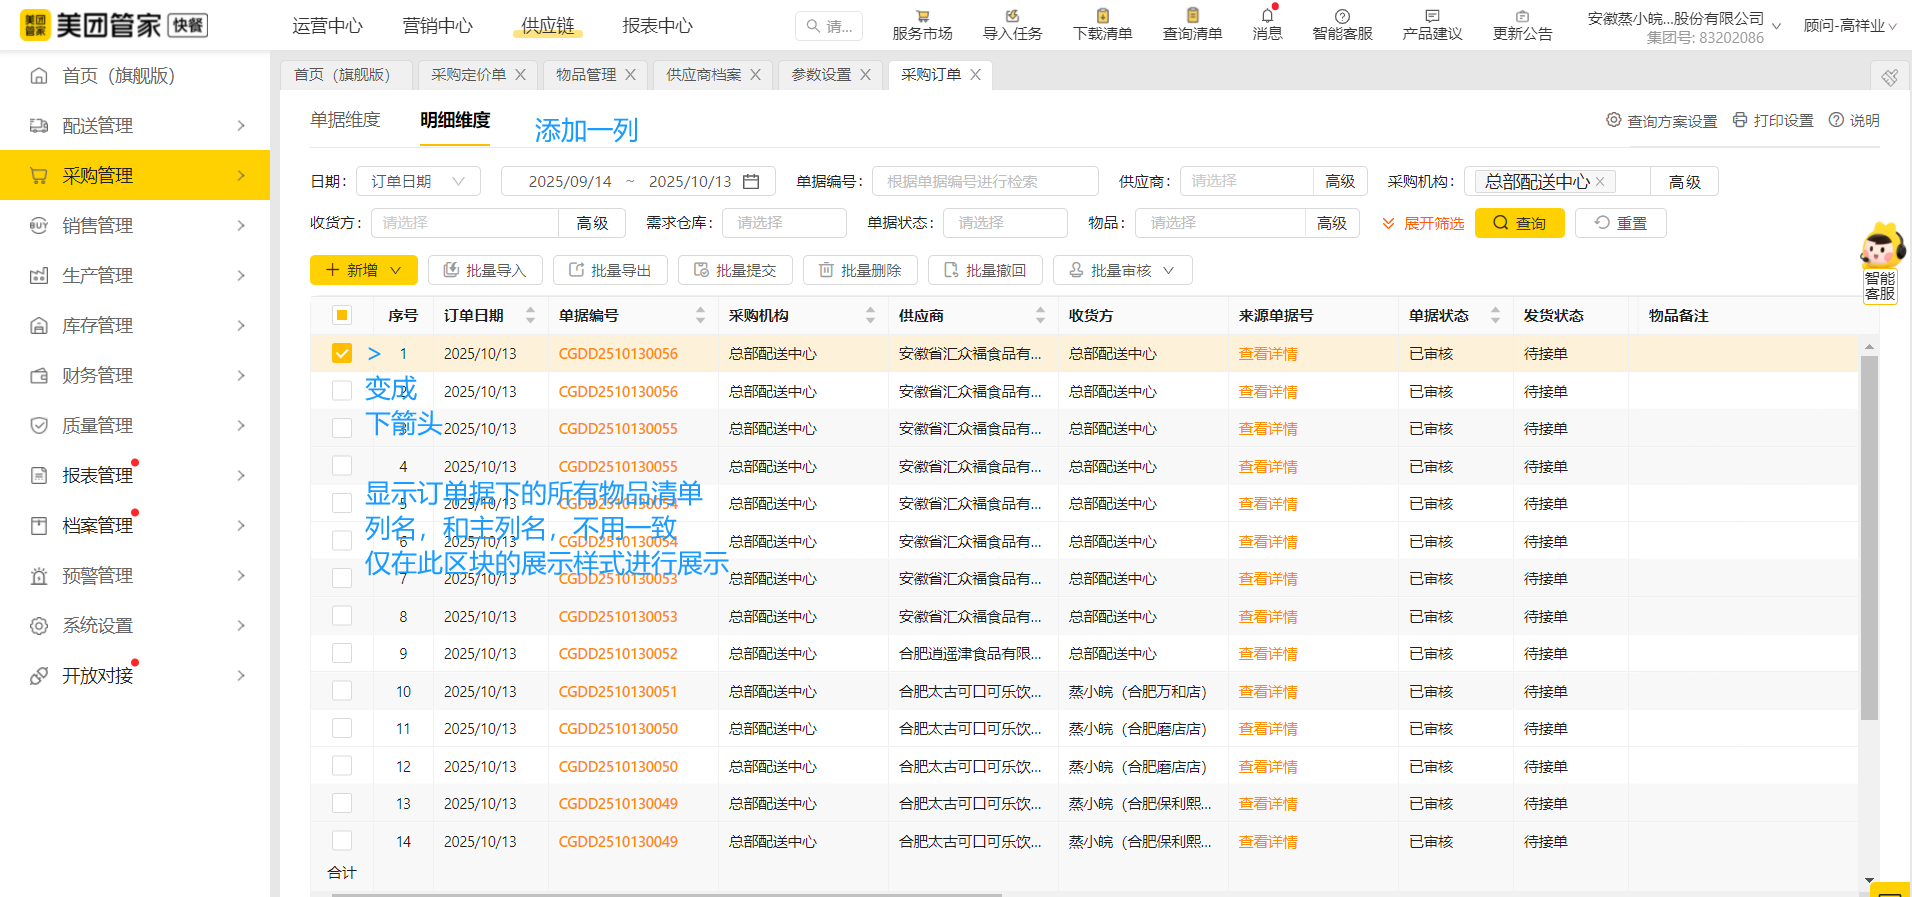This screenshot has height=897, width=1912.
Task: Sort by 订单日期 column
Action: point(530,315)
